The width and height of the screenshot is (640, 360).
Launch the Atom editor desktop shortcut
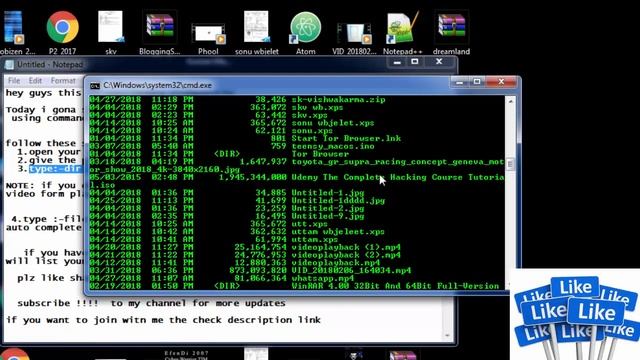click(305, 32)
